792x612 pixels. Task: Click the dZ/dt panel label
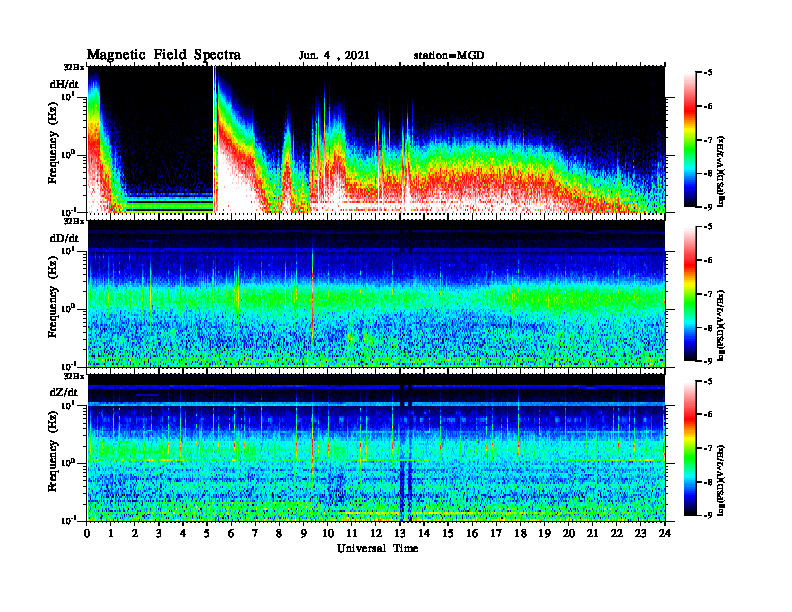pyautogui.click(x=64, y=392)
